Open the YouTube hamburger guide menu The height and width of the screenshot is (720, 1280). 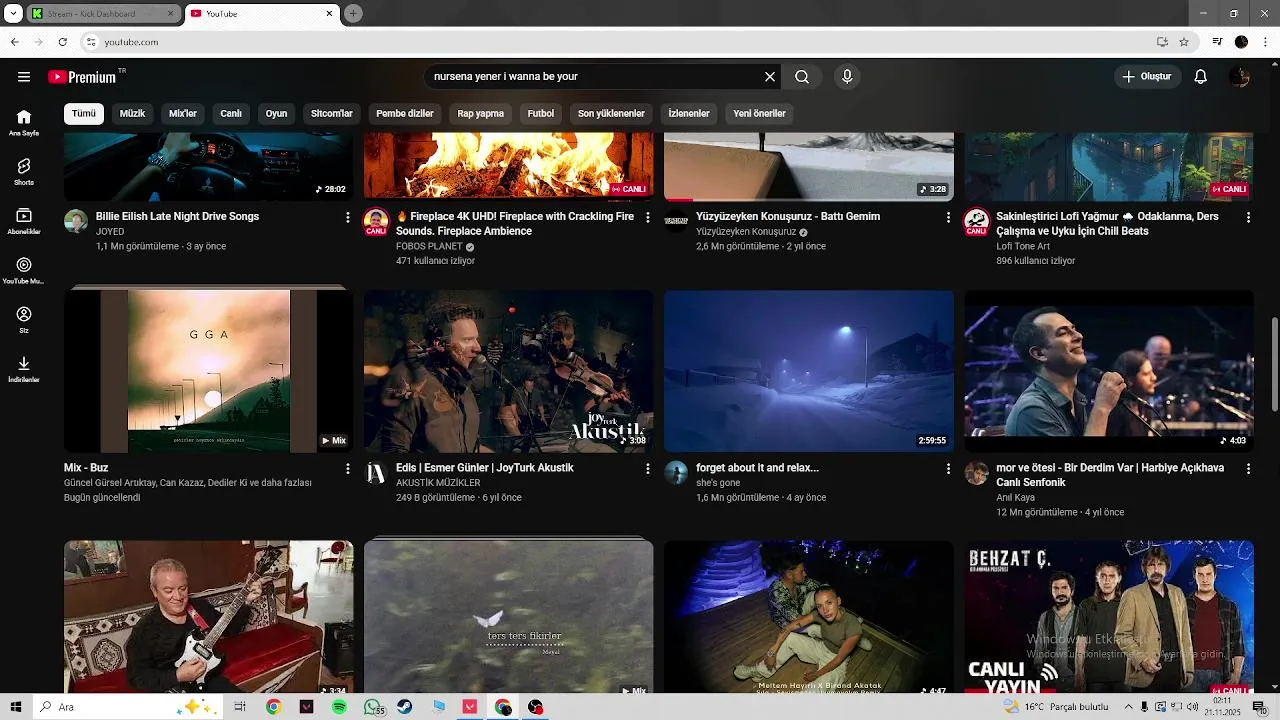pyautogui.click(x=24, y=77)
